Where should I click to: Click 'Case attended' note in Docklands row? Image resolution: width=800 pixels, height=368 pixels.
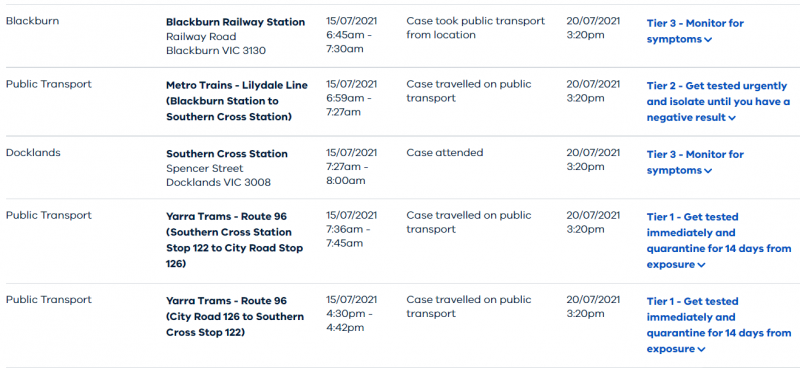(x=445, y=153)
